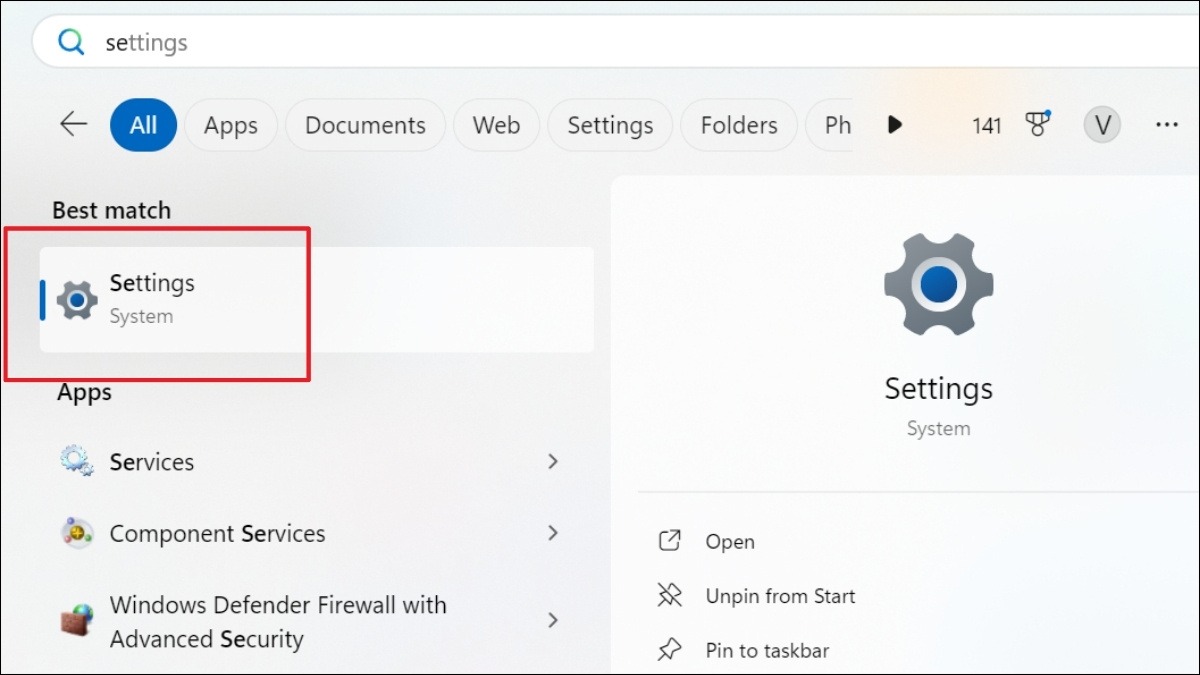Open the V account avatar
This screenshot has width=1200, height=675.
click(x=1102, y=125)
